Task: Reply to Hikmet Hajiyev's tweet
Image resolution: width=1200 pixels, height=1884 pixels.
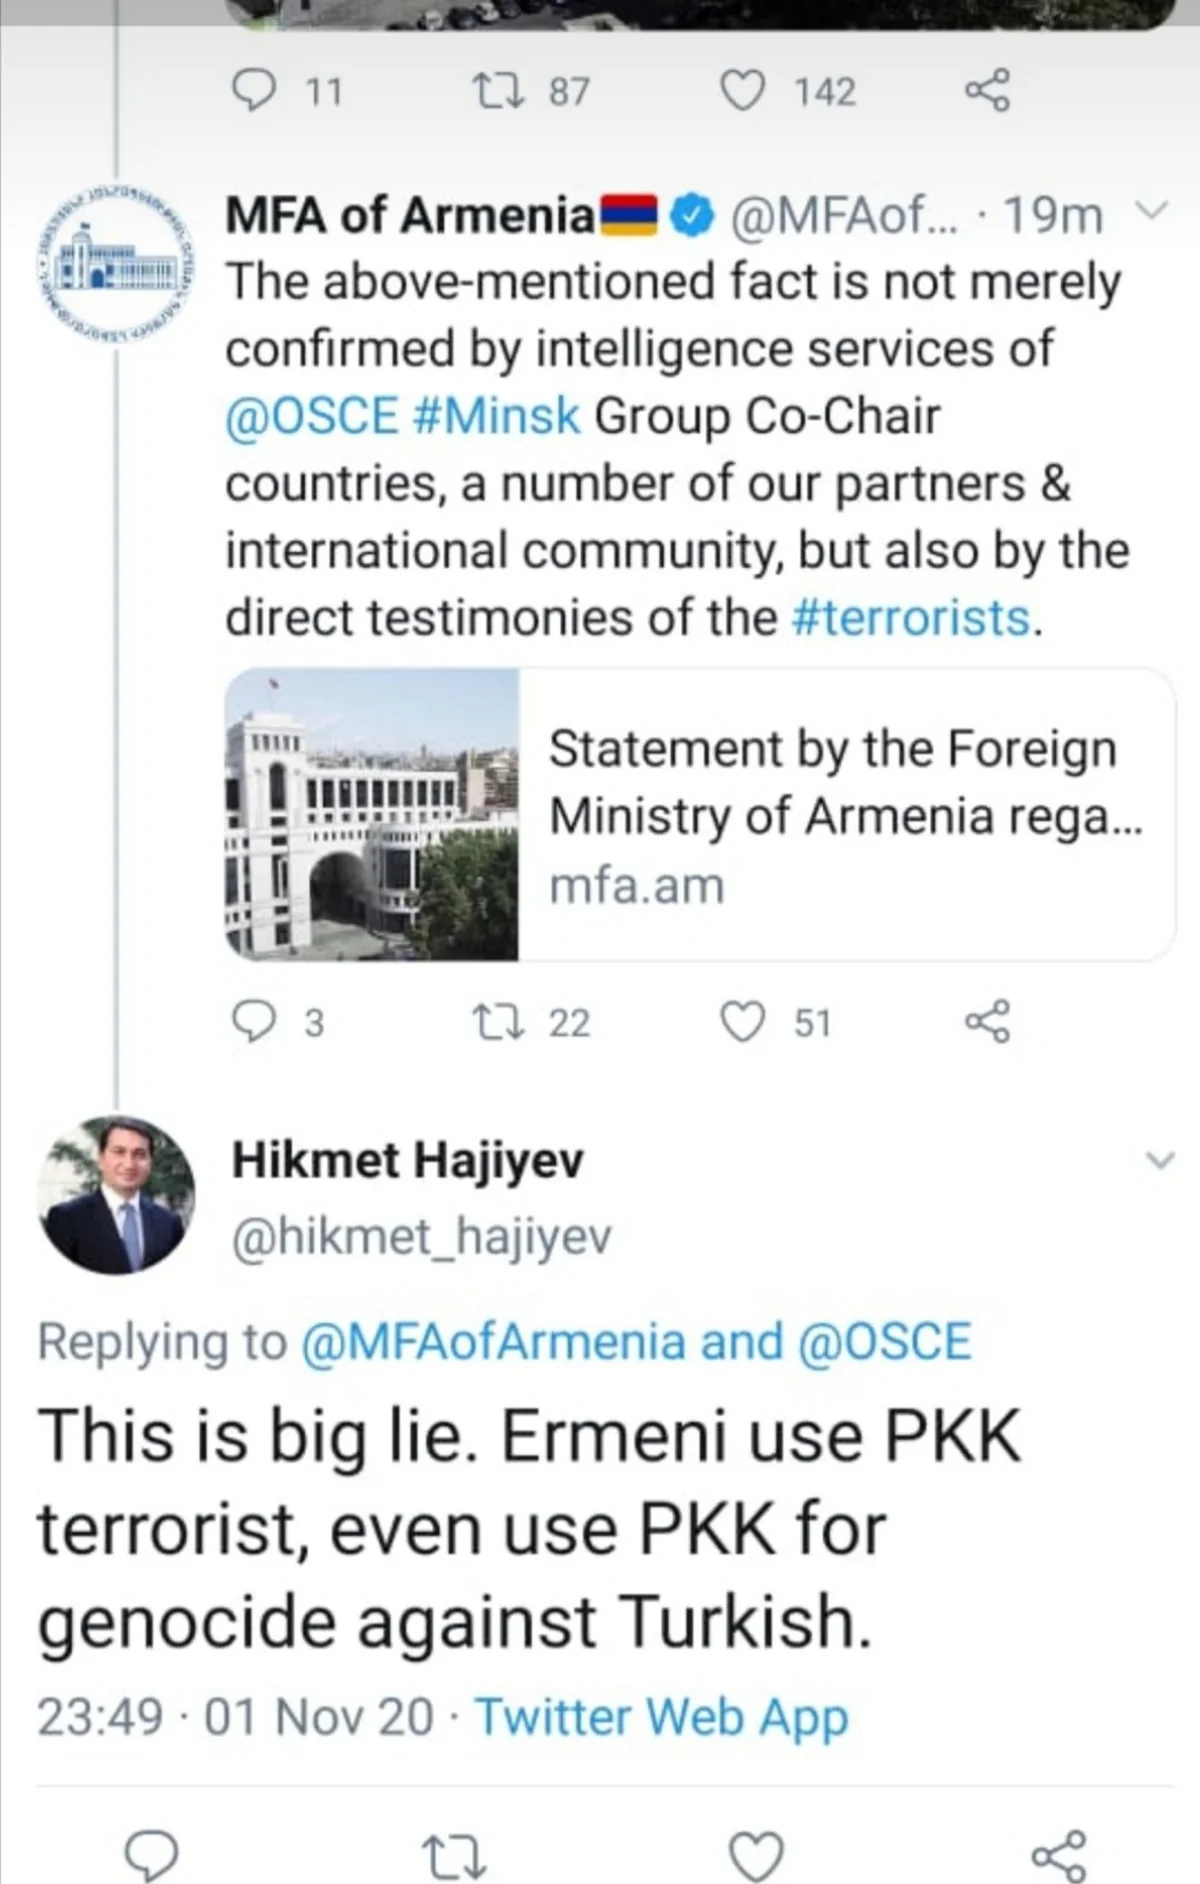Action: 151,1856
